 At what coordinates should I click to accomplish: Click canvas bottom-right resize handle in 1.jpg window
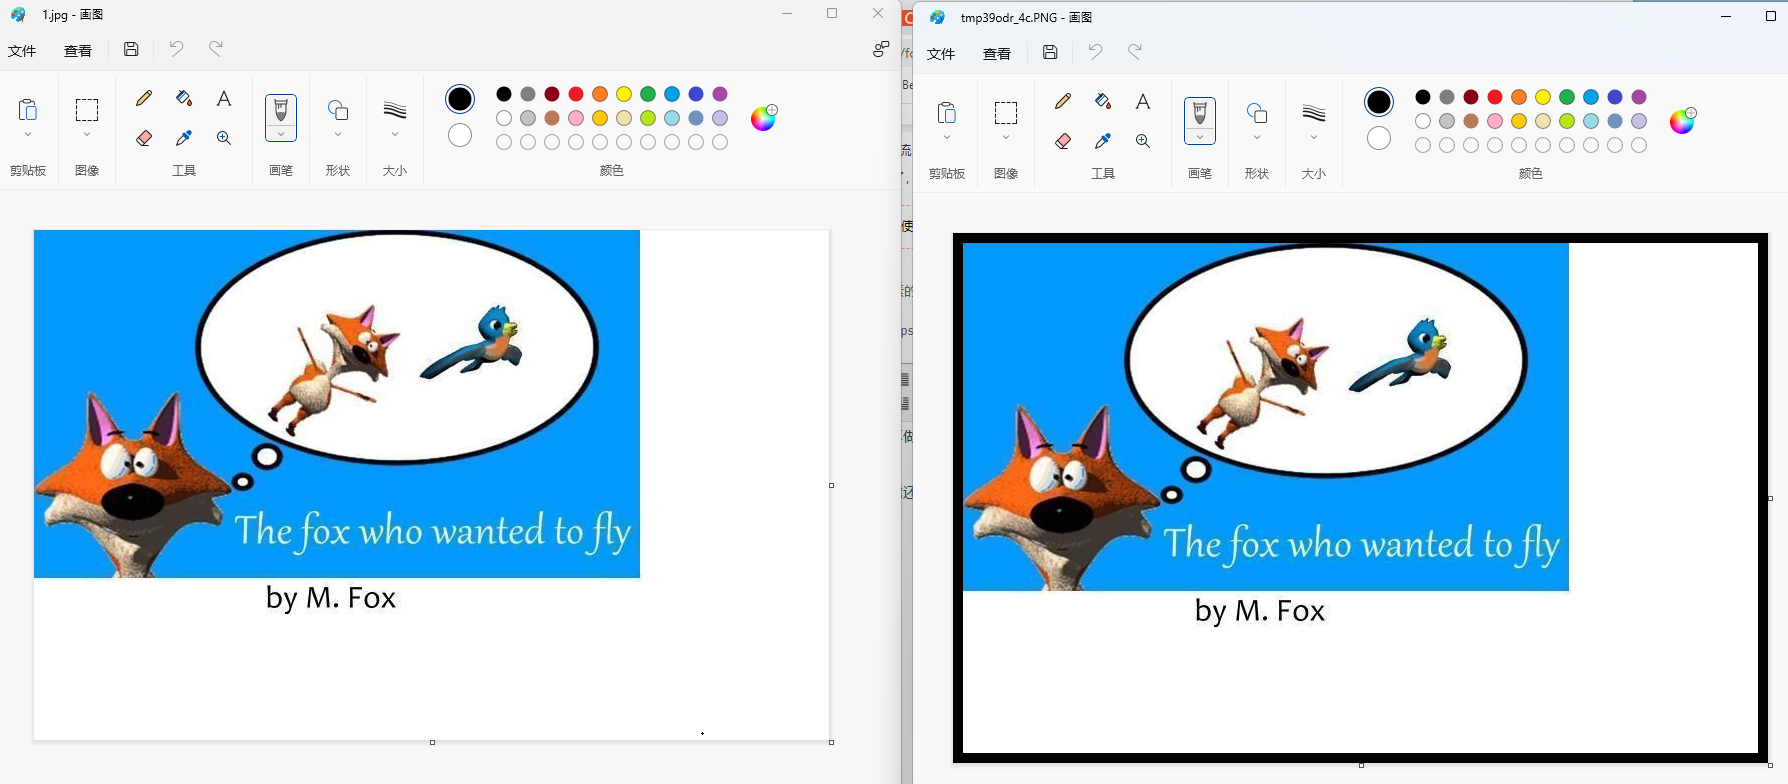click(x=832, y=742)
